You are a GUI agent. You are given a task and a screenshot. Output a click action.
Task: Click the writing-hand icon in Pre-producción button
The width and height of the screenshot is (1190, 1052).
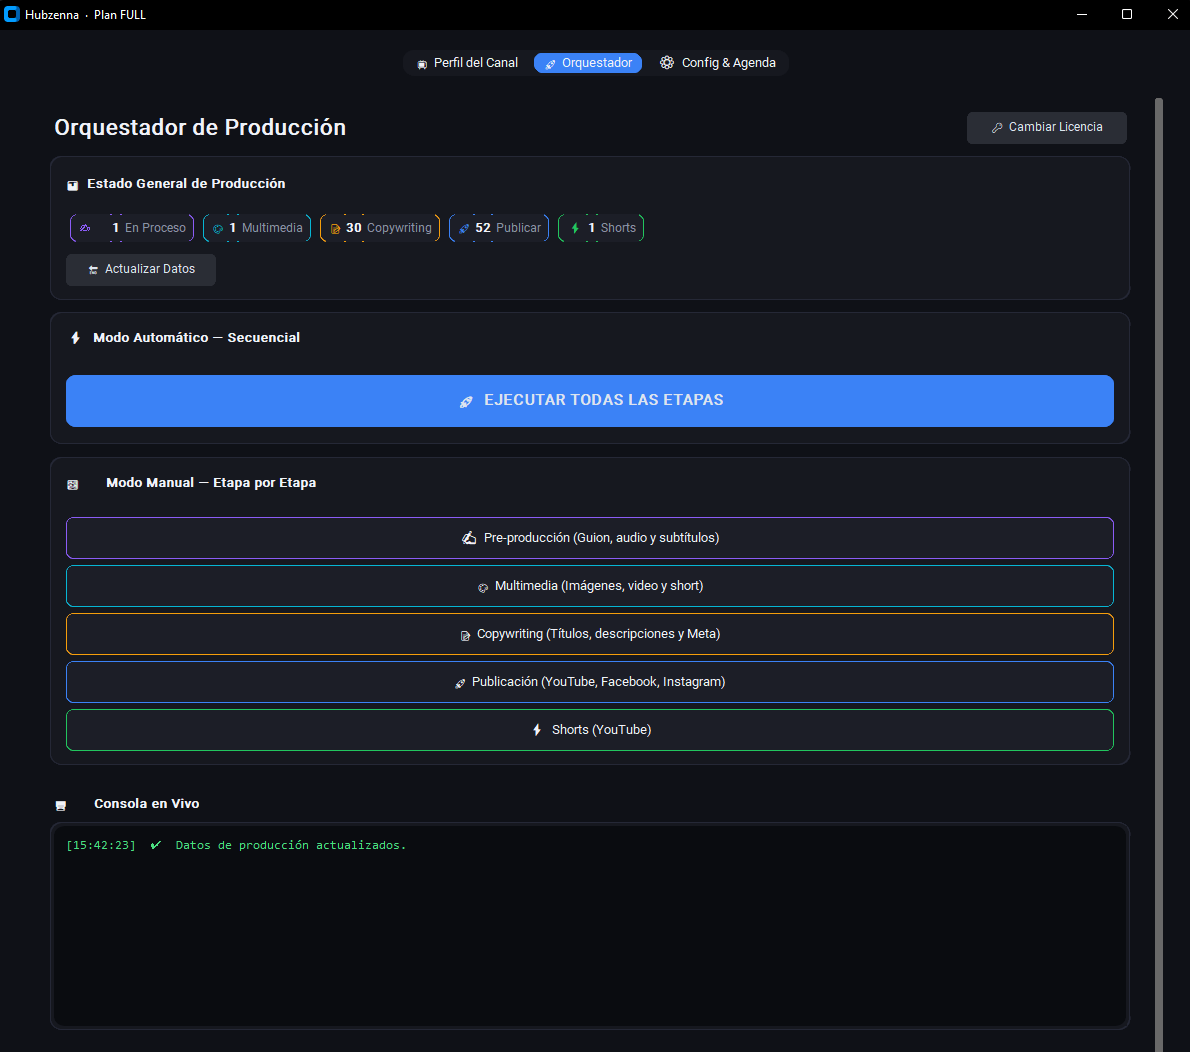(x=469, y=538)
